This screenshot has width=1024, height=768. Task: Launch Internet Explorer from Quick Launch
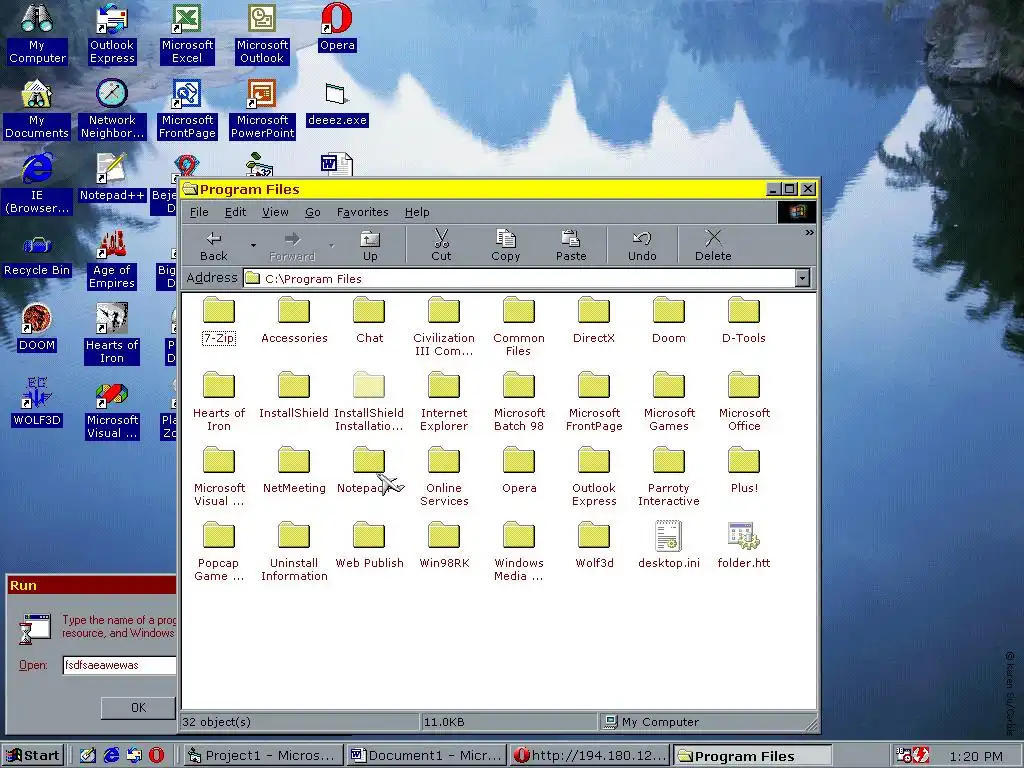pyautogui.click(x=112, y=756)
